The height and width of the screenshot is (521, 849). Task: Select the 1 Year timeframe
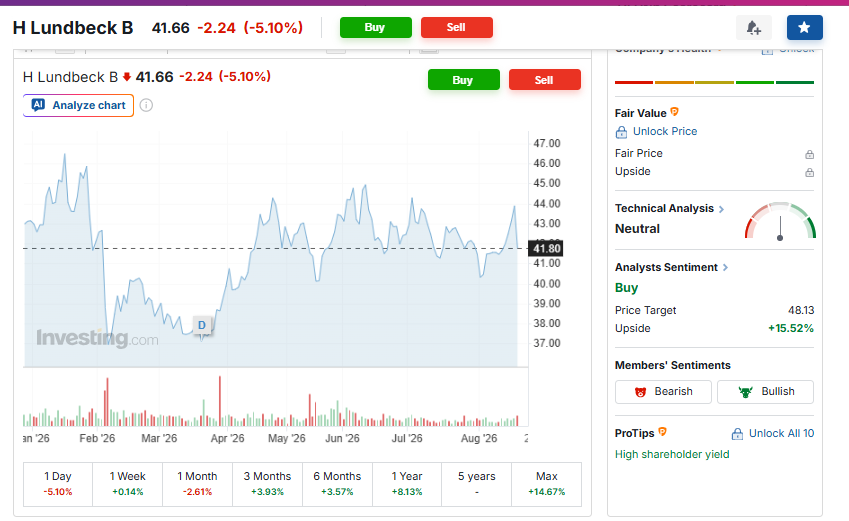(x=407, y=484)
